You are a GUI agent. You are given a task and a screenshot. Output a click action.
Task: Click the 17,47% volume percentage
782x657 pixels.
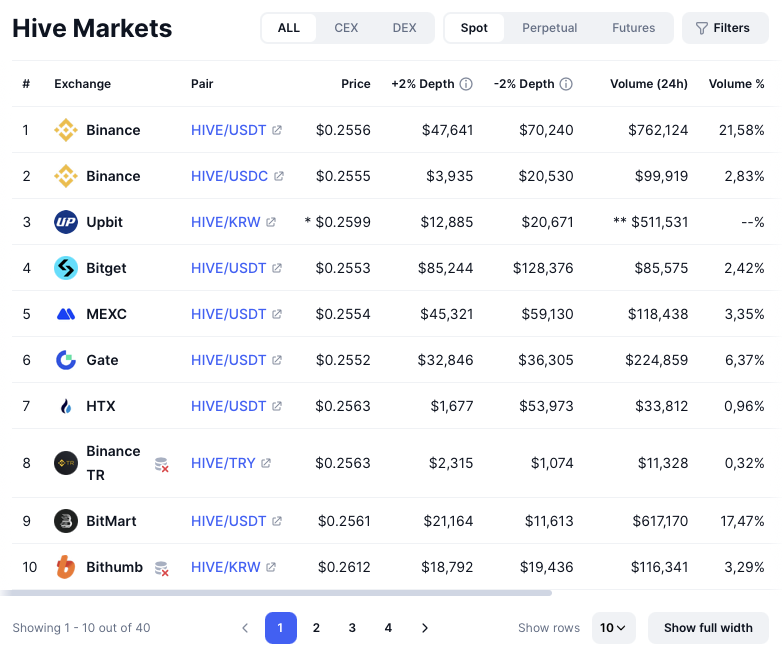742,521
